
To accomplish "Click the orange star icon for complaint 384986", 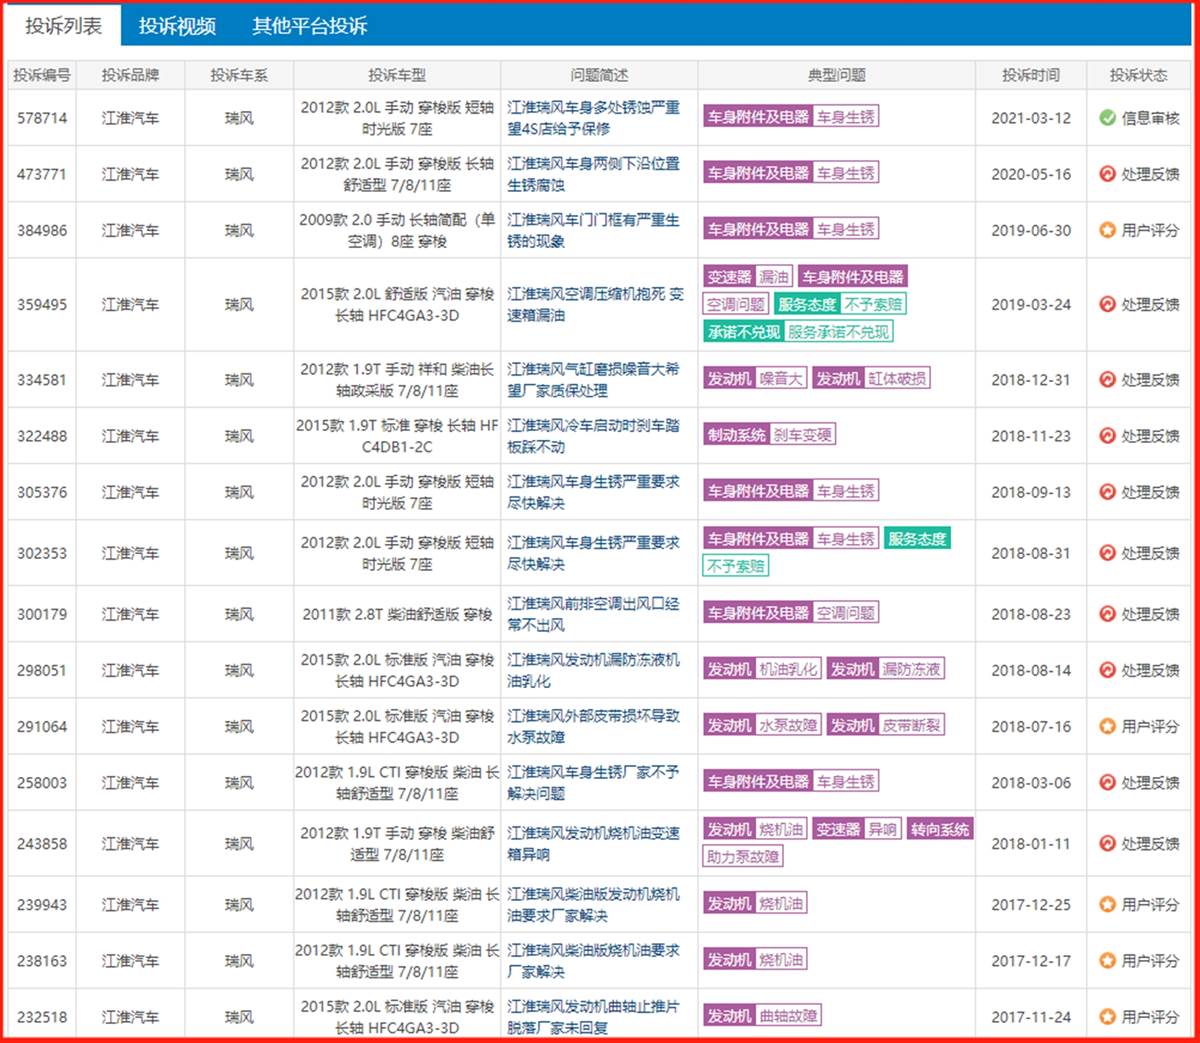I will (x=1107, y=230).
